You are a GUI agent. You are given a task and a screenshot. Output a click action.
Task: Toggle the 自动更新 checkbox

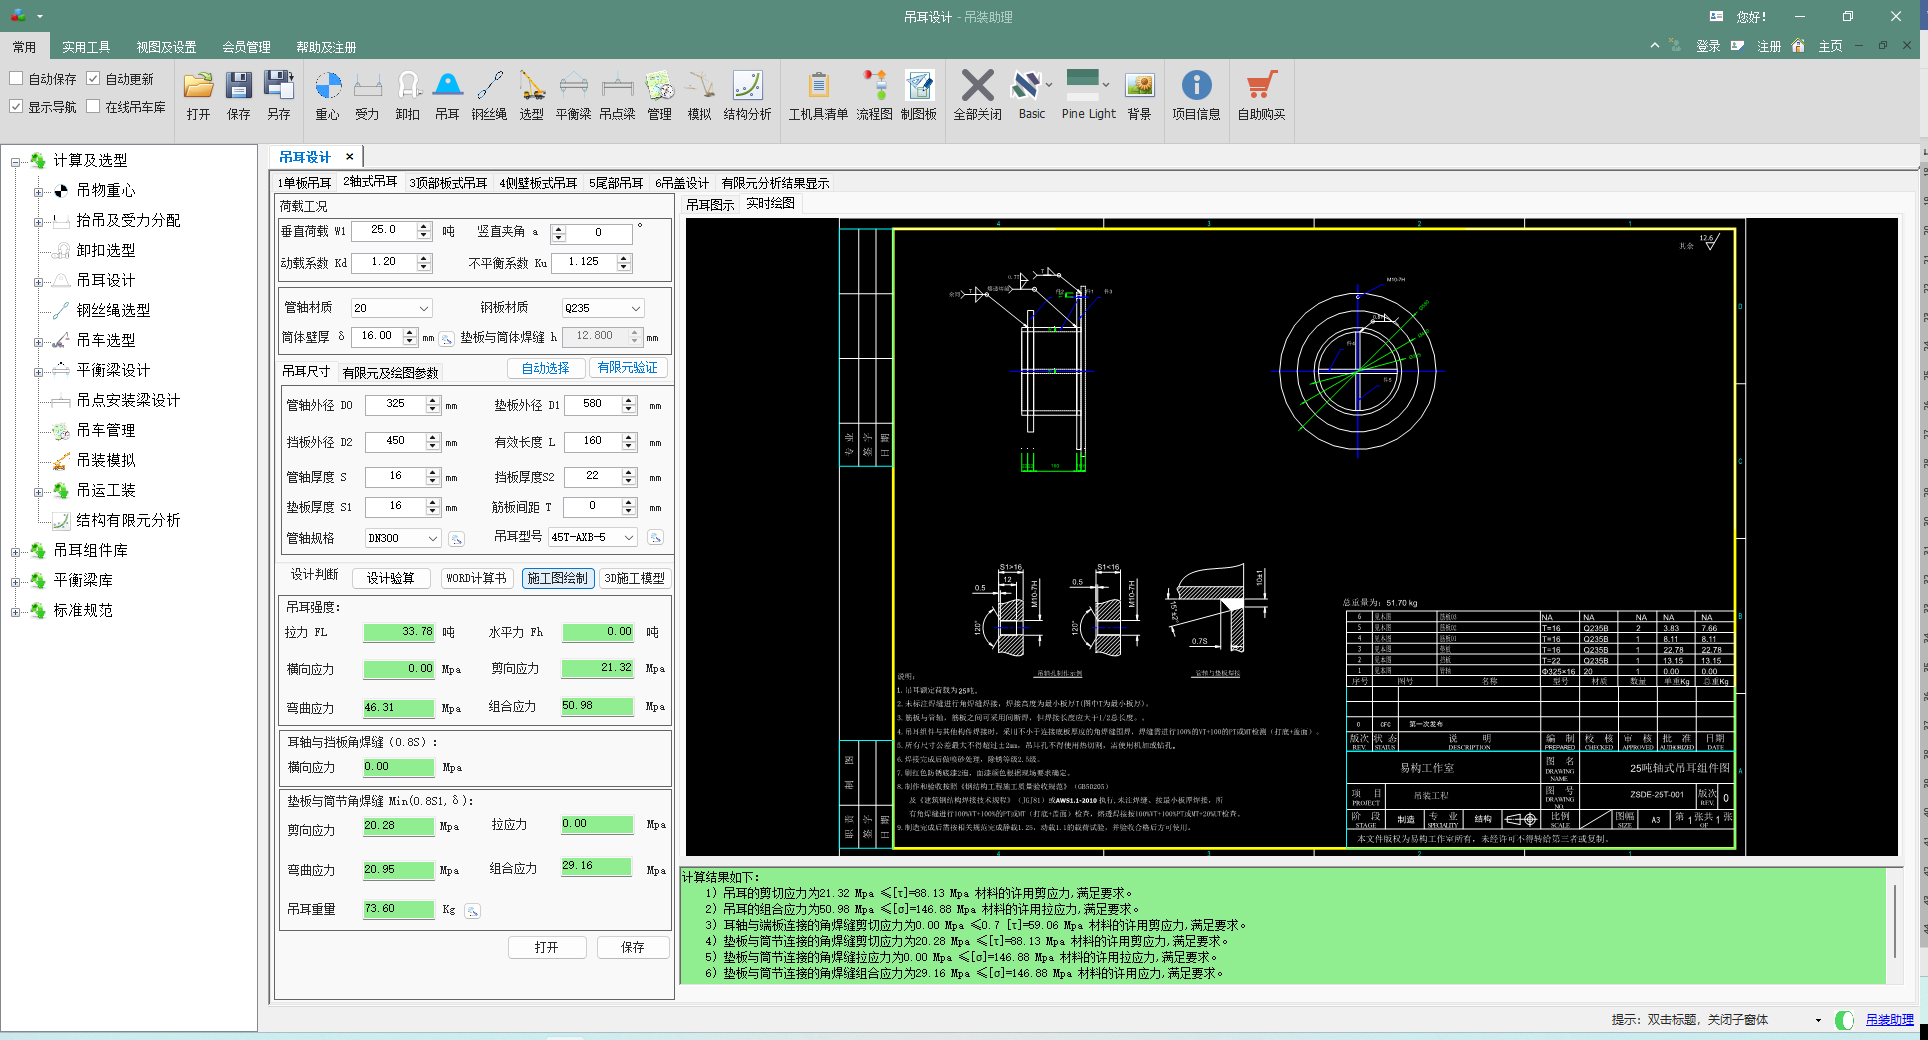pyautogui.click(x=94, y=79)
